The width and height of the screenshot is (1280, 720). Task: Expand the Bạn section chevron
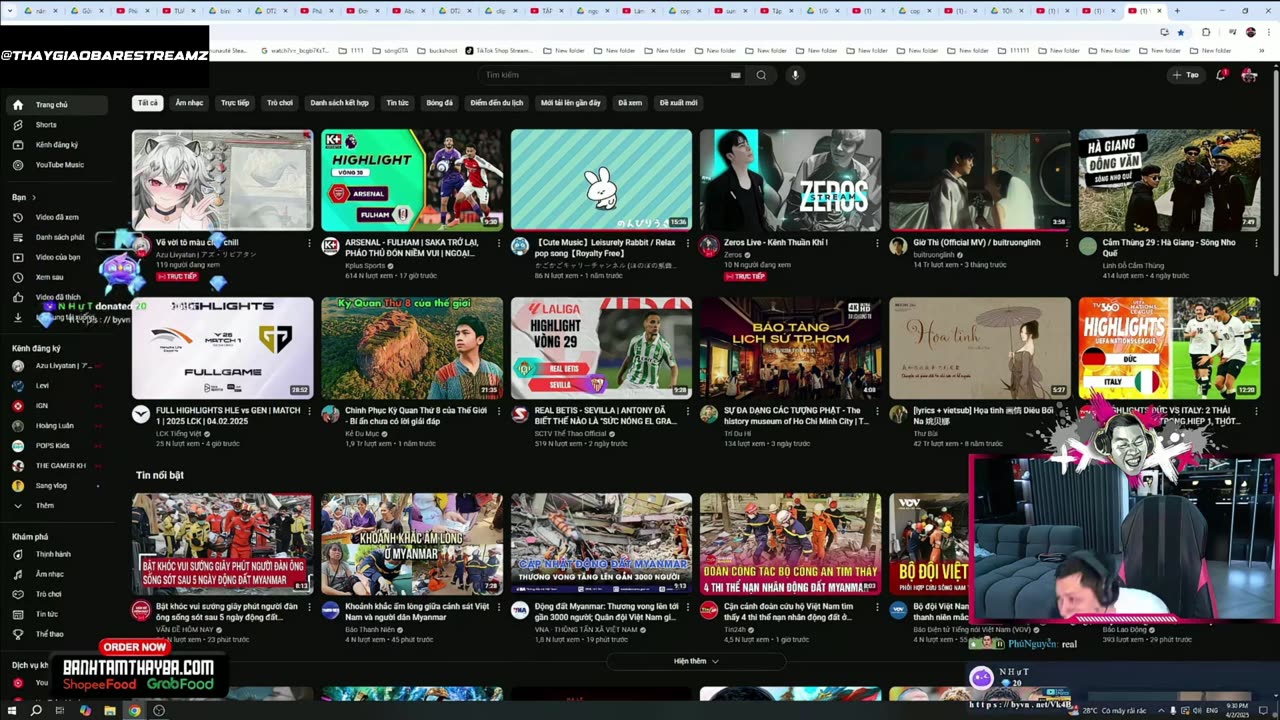[x=33, y=197]
